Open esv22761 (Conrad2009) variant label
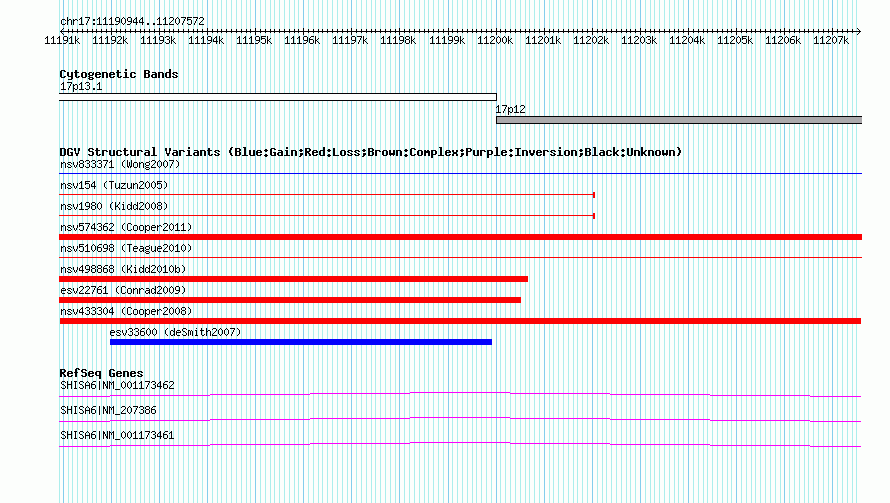890x503 pixels. 123,290
